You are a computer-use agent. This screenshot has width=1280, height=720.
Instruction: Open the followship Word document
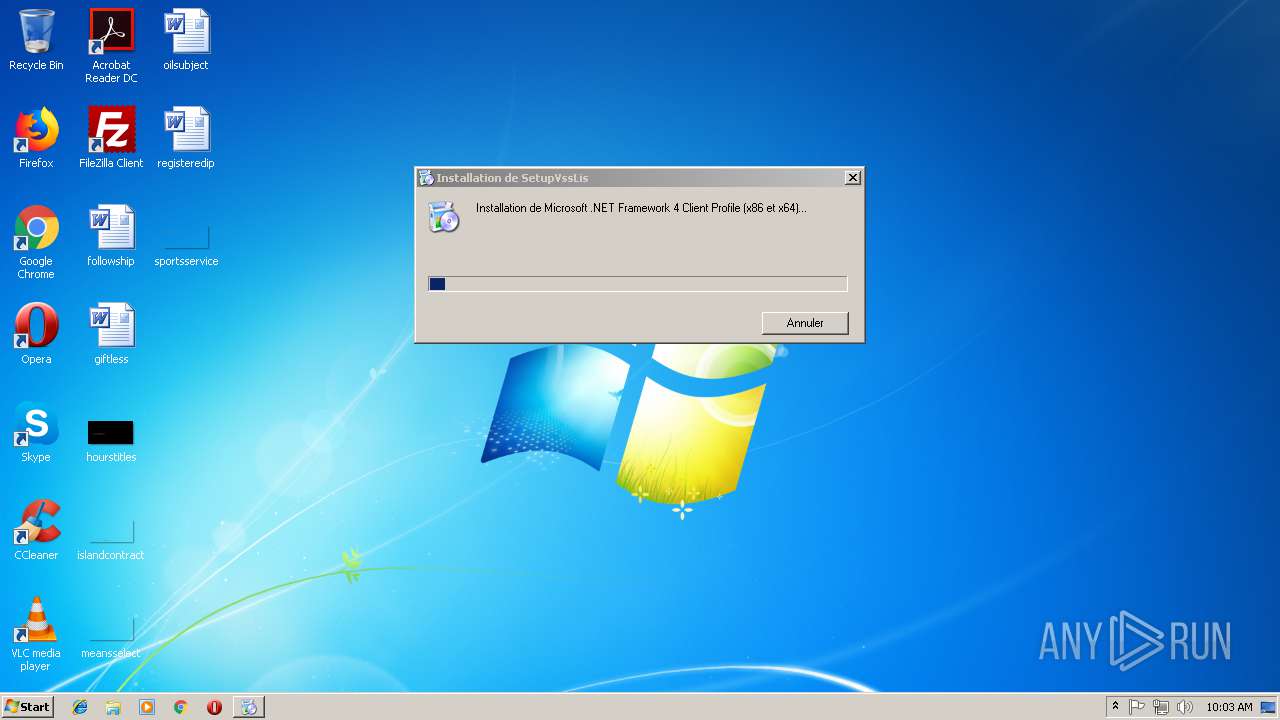pyautogui.click(x=111, y=236)
